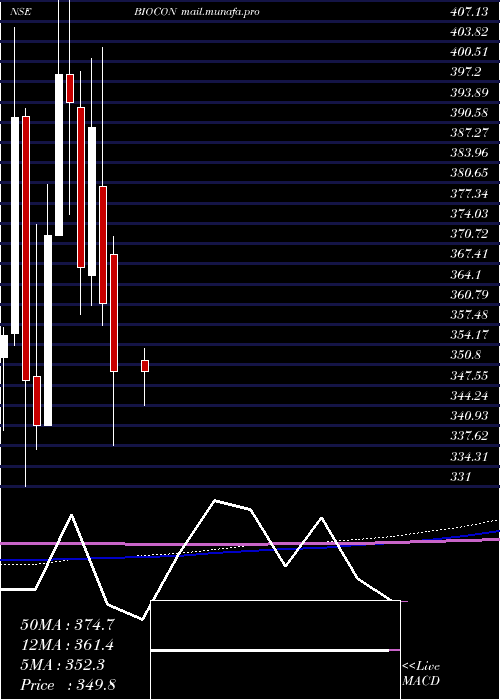Click the 337.62 price axis label
The height and width of the screenshot is (700, 500).
[469, 436]
